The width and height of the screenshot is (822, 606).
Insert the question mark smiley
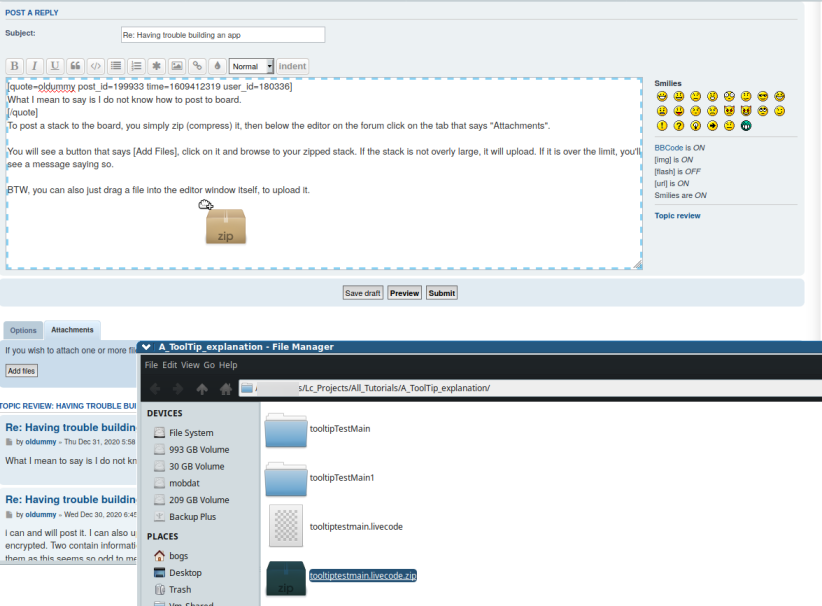point(679,126)
